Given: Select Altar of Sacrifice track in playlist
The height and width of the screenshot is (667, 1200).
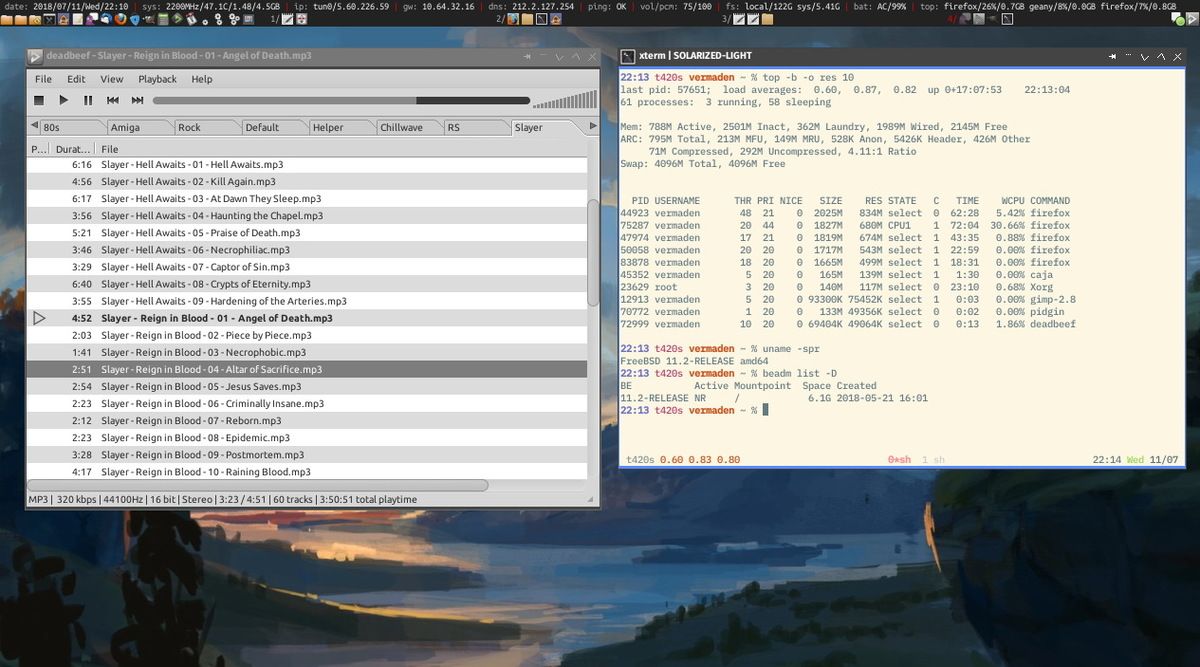Looking at the screenshot, I should [x=211, y=369].
